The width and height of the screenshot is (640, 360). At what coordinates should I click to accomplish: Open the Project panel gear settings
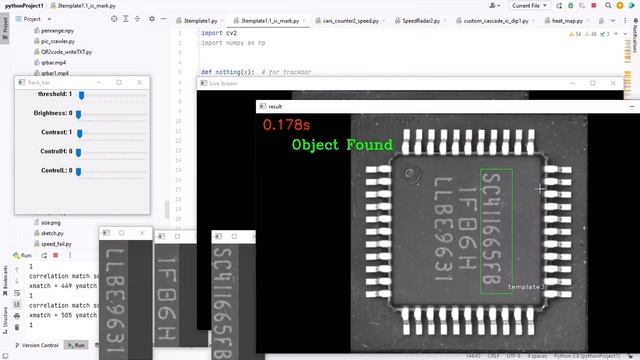[x=152, y=19]
